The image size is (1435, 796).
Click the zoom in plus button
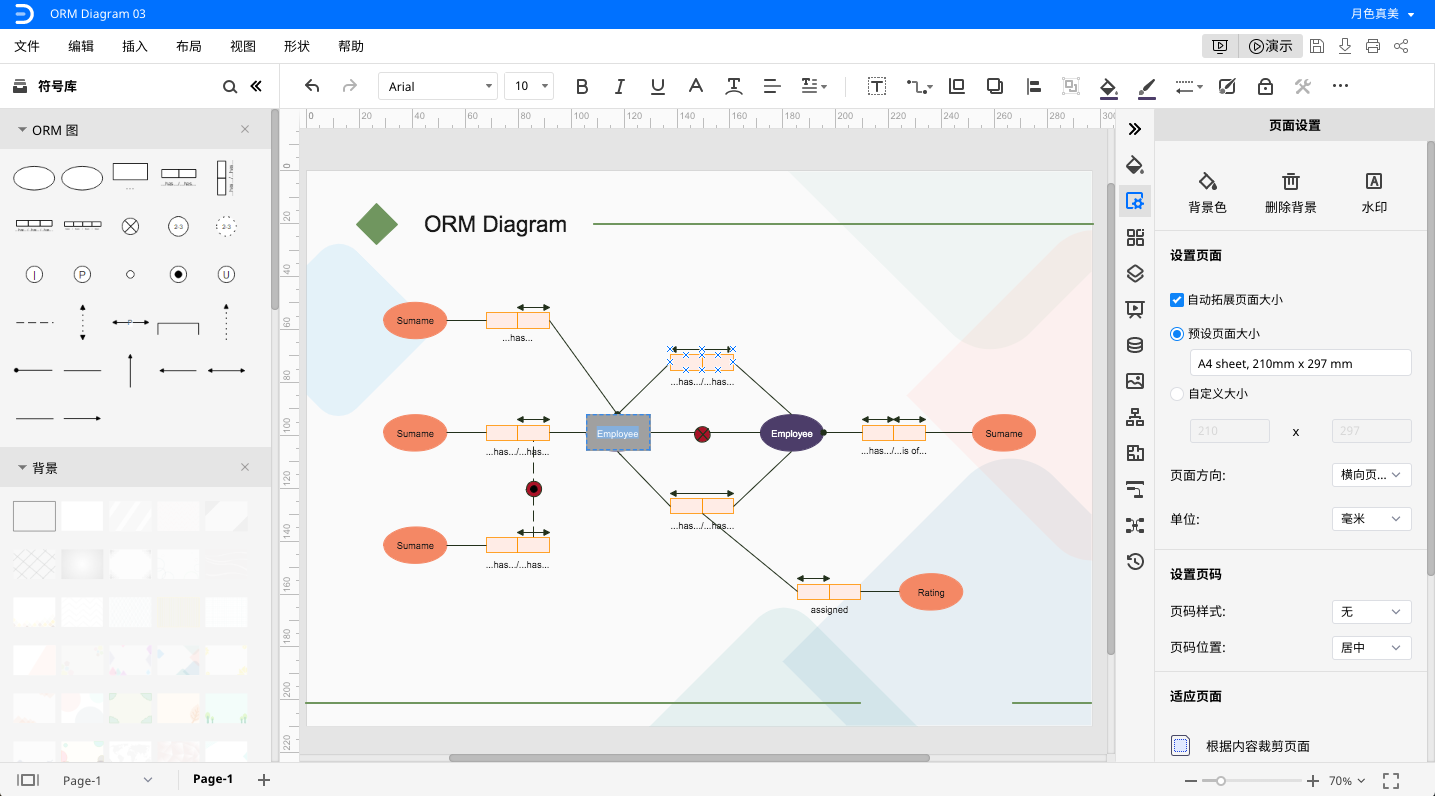point(1314,781)
